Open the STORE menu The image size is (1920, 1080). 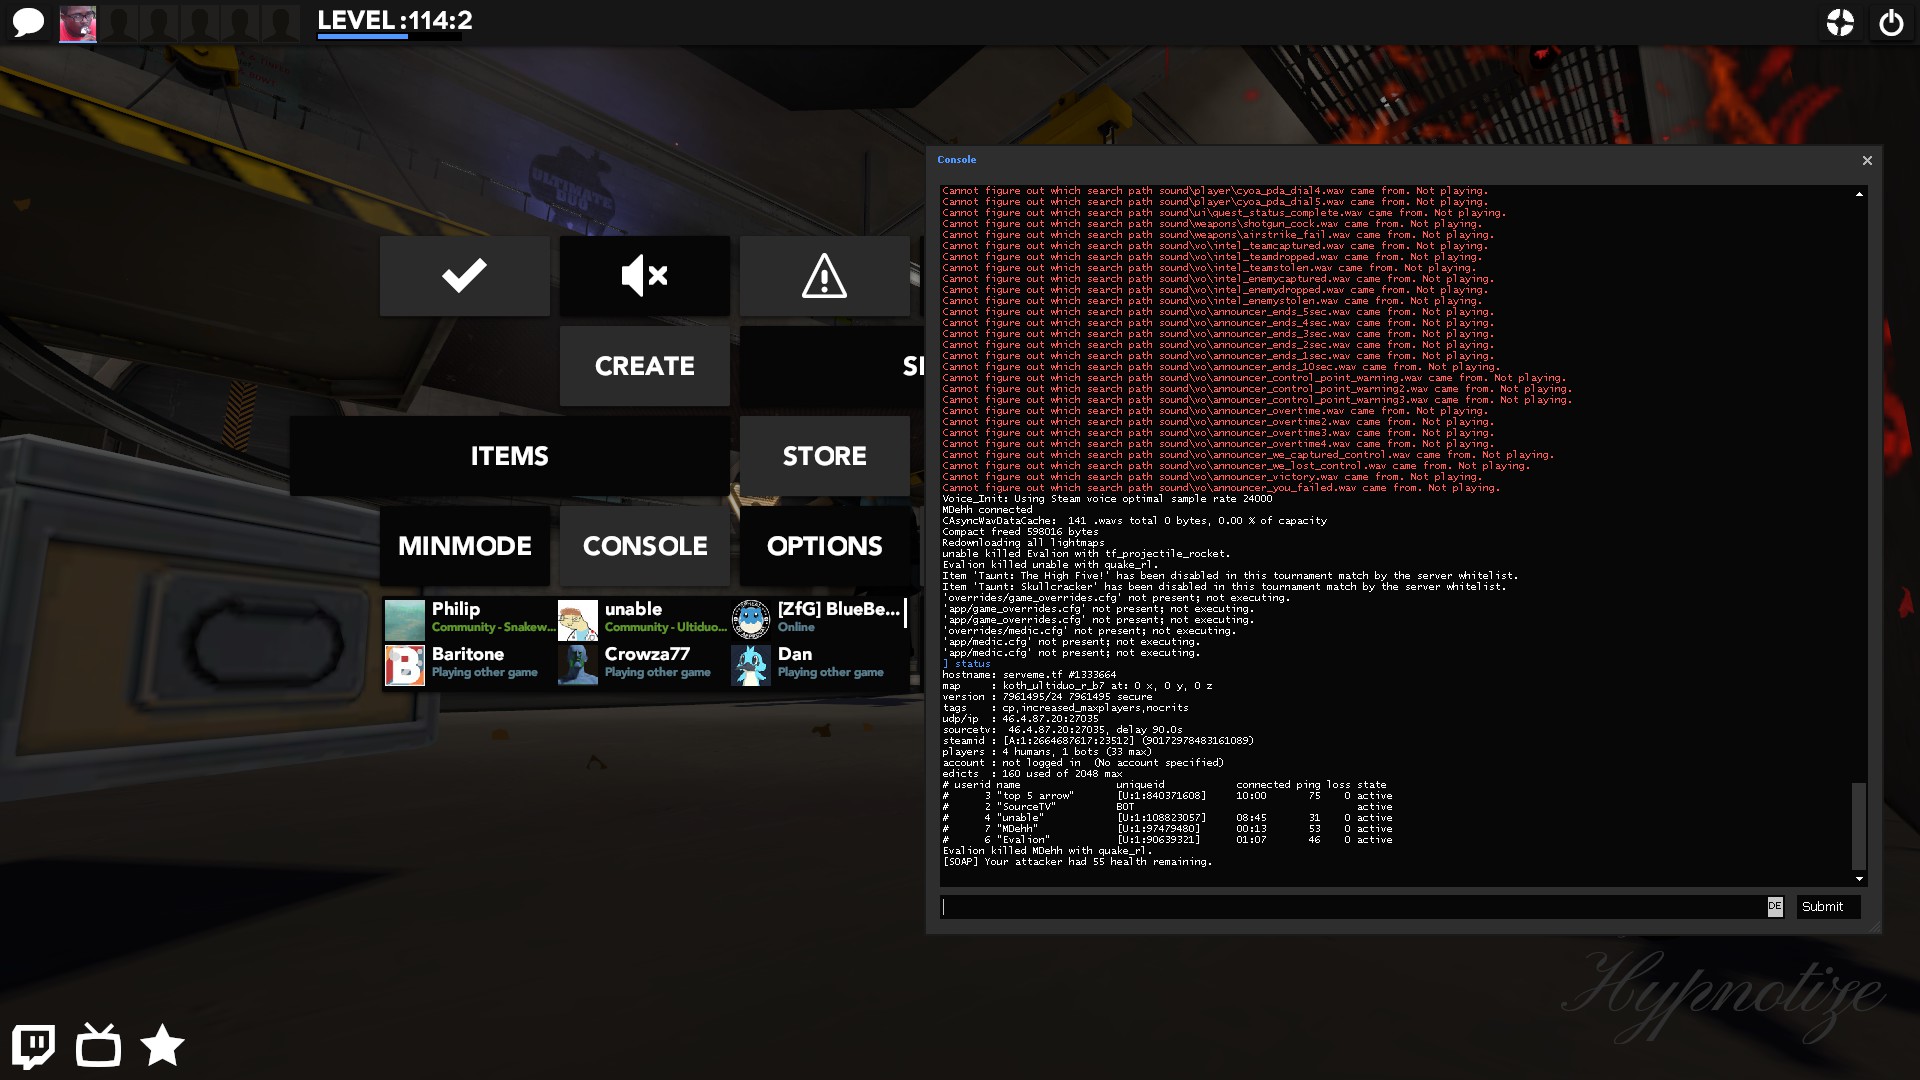824,456
